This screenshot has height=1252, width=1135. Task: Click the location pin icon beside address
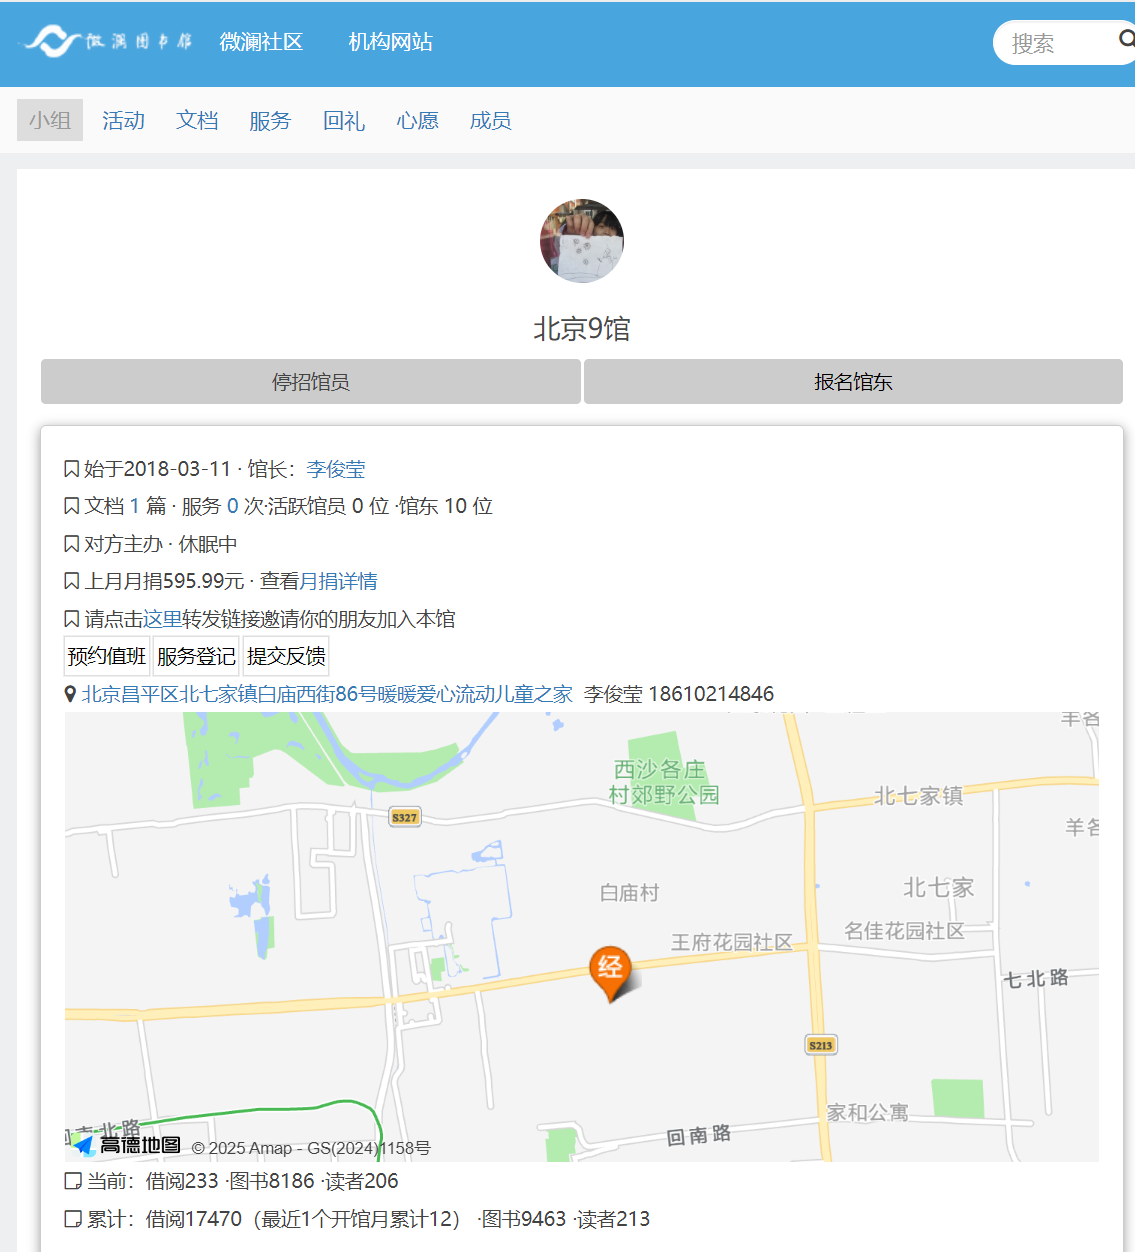pyautogui.click(x=71, y=694)
